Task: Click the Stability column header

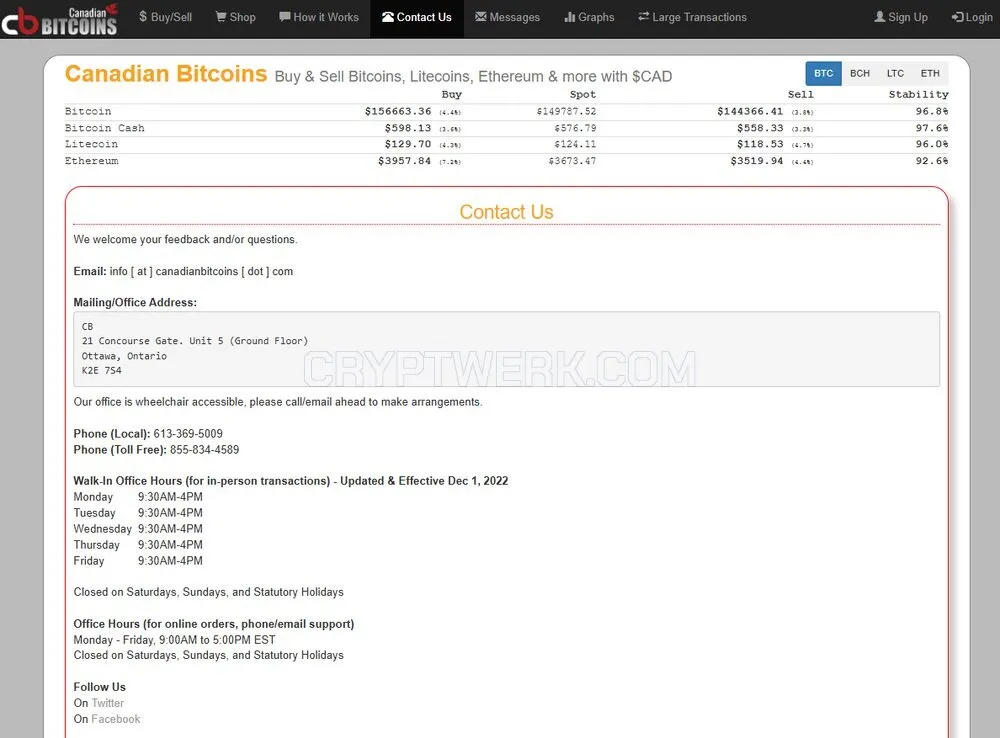Action: point(918,94)
